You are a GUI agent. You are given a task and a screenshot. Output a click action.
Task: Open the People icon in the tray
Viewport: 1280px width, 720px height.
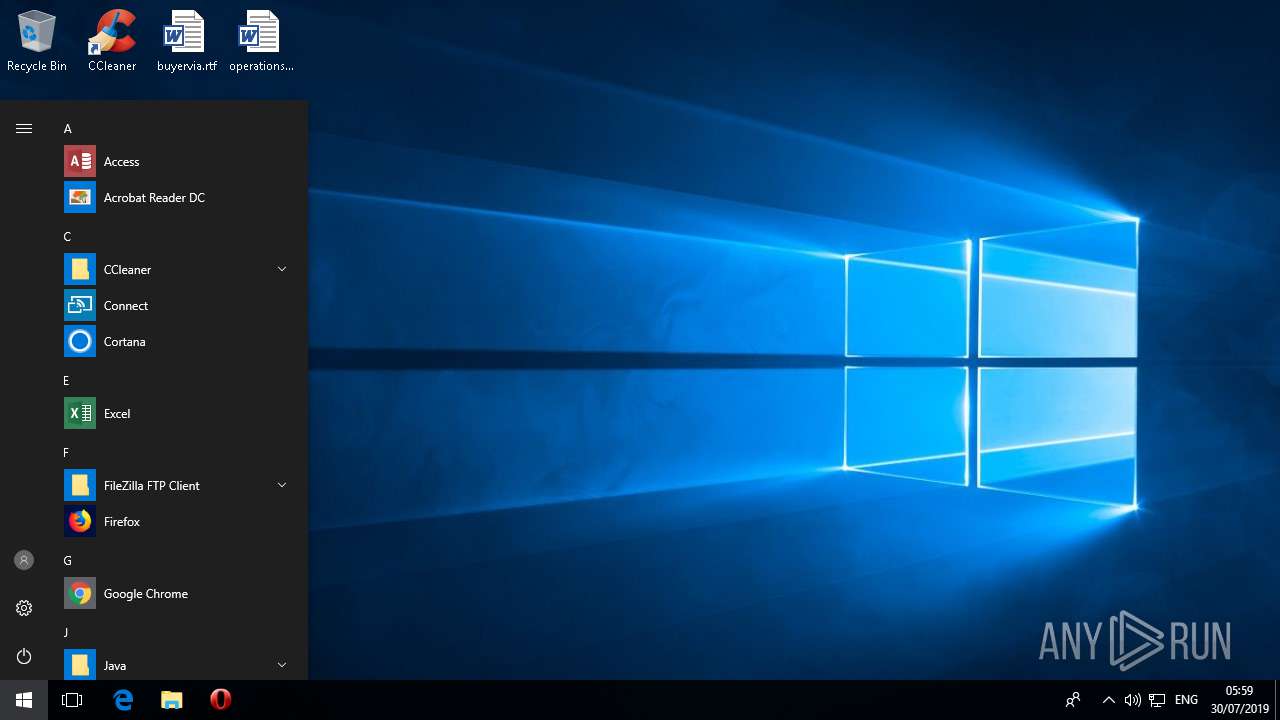pyautogui.click(x=1073, y=700)
